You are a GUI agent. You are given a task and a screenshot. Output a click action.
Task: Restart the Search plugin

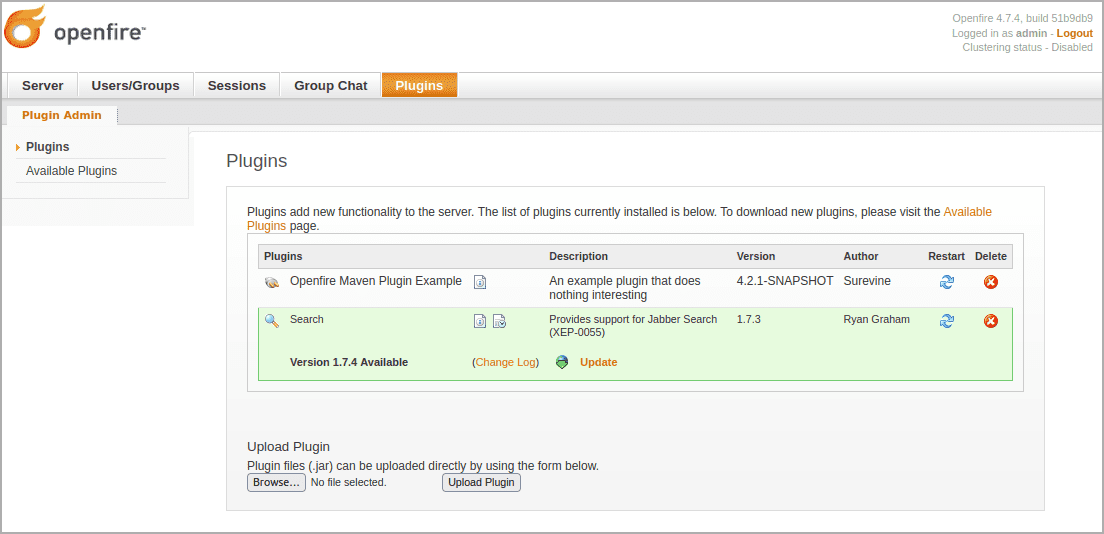click(946, 321)
